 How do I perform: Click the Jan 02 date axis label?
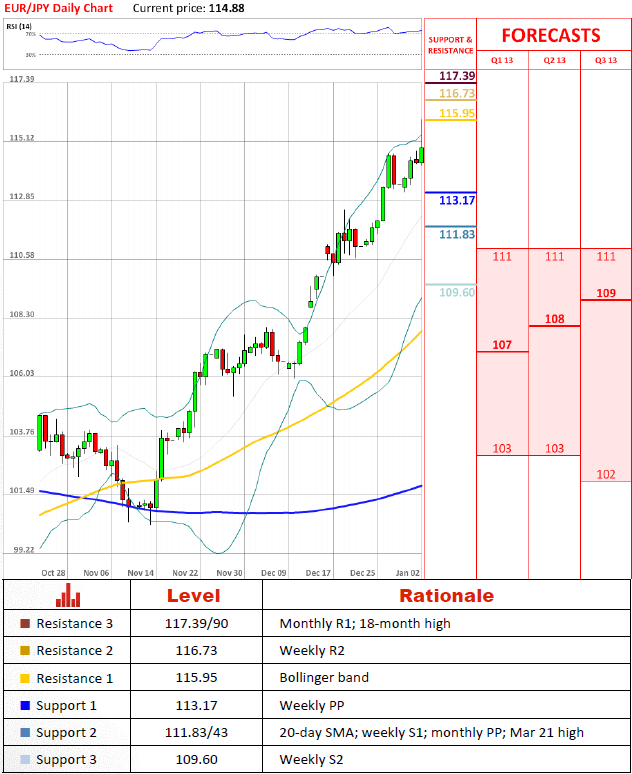point(408,573)
